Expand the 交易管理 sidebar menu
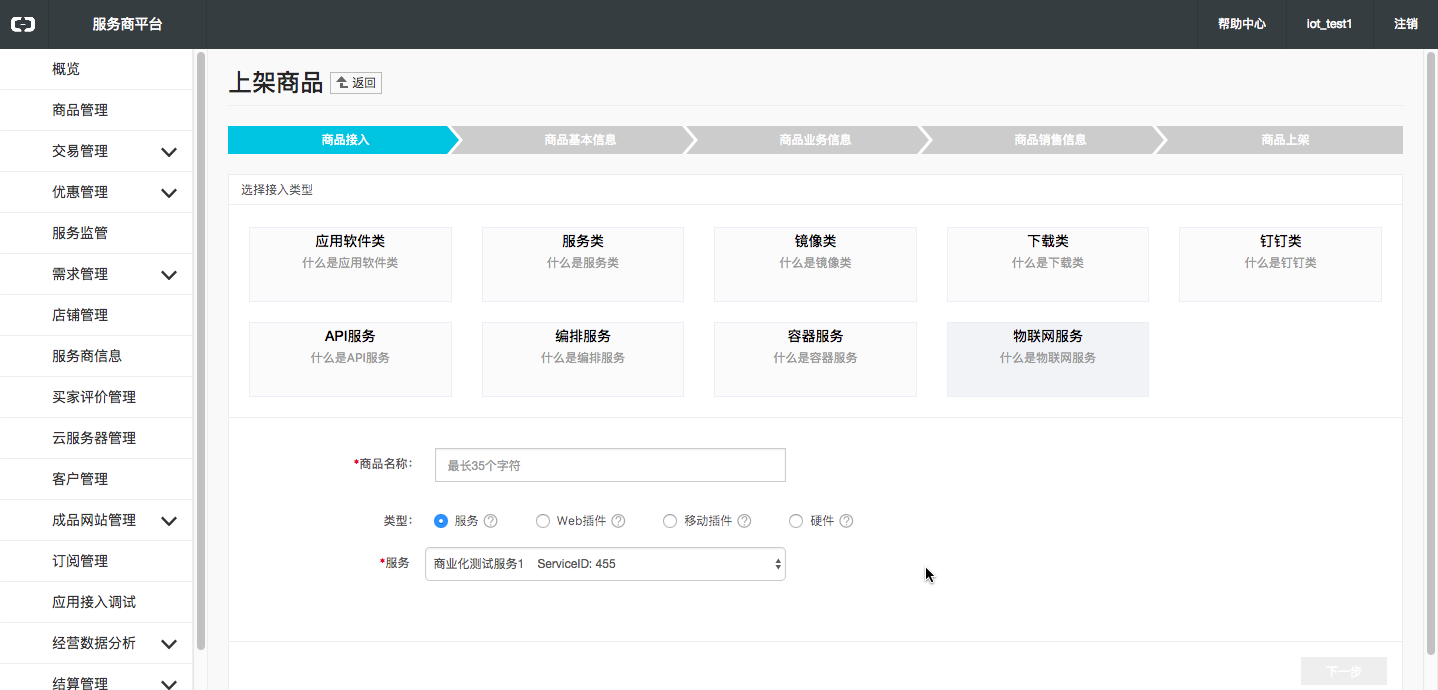 point(169,152)
